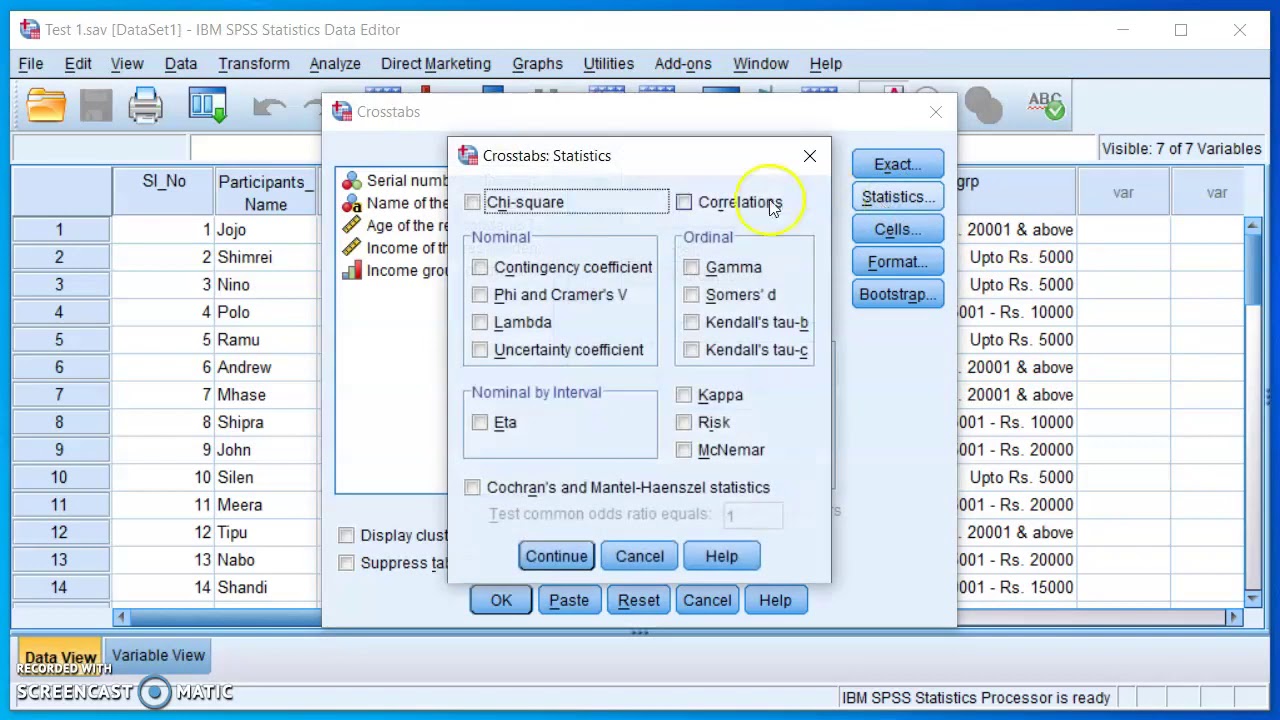The image size is (1280, 720).
Task: Click the Age of the respondent ruler icon
Action: pyautogui.click(x=351, y=226)
